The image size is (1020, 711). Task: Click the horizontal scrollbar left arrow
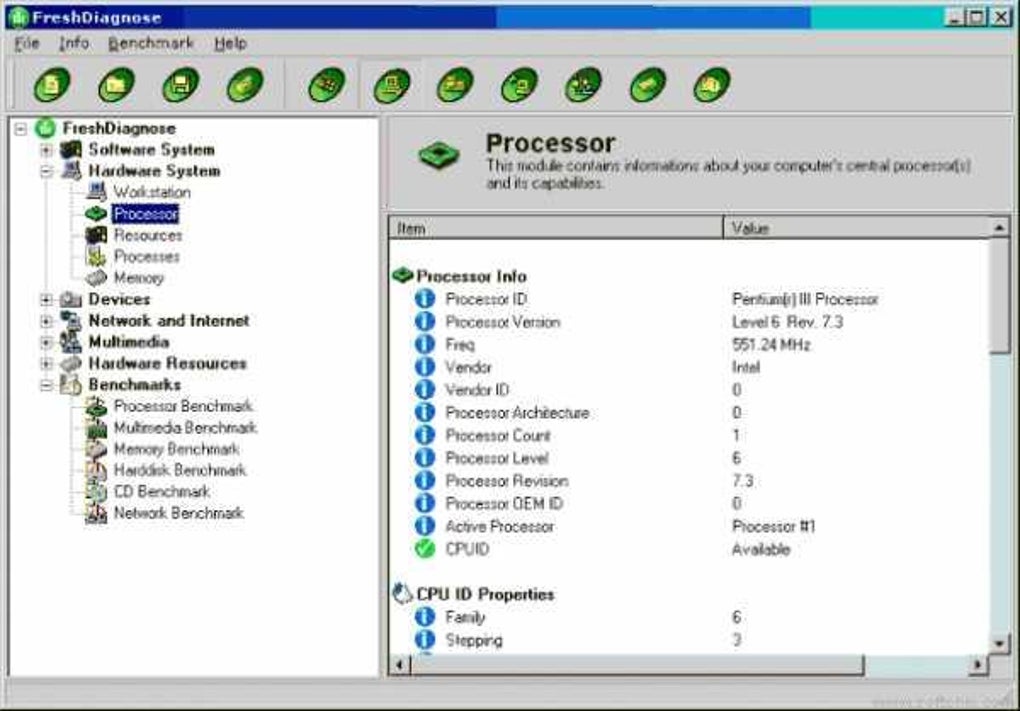[399, 665]
